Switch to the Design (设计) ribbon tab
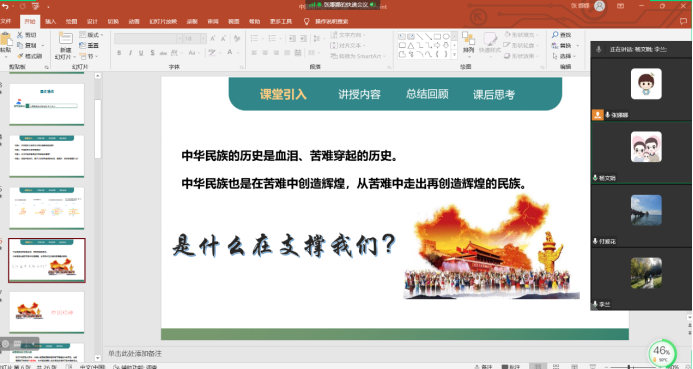 pos(92,21)
